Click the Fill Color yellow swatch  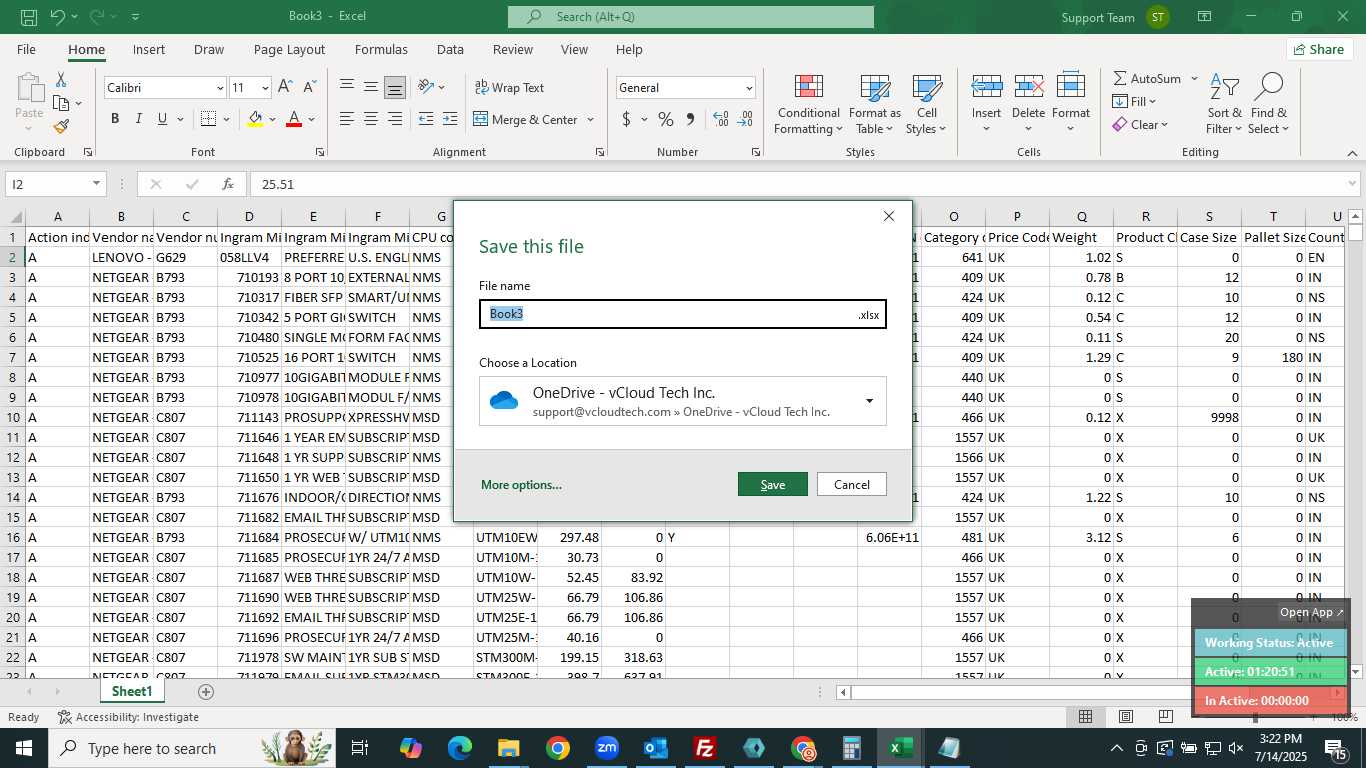tap(255, 120)
